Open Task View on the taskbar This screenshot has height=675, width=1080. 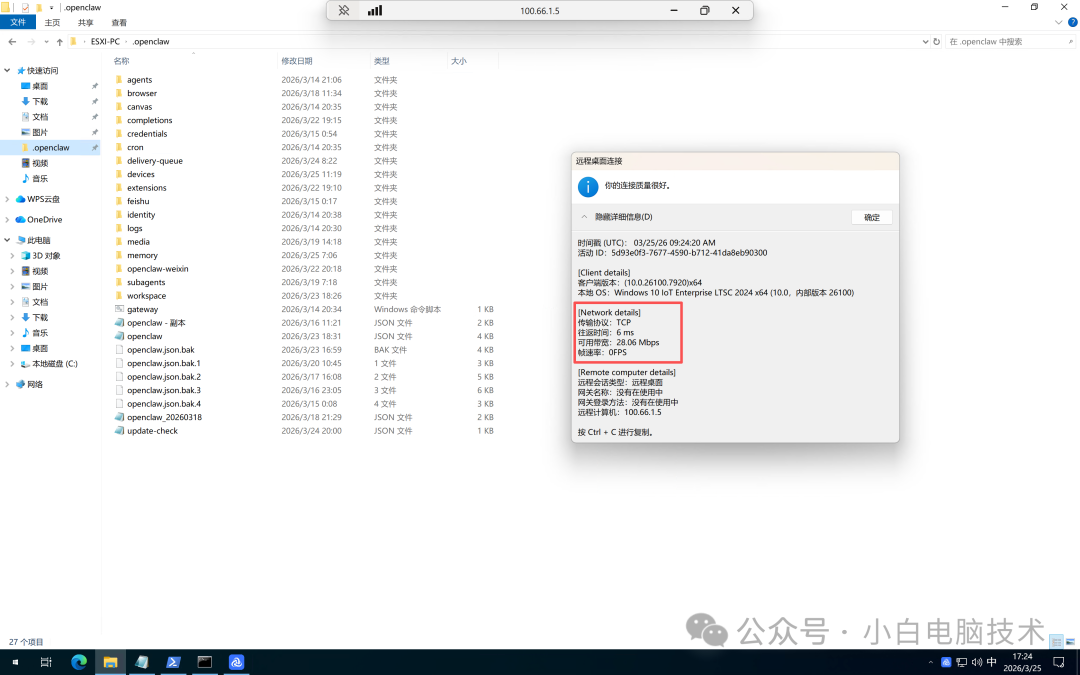pos(46,663)
